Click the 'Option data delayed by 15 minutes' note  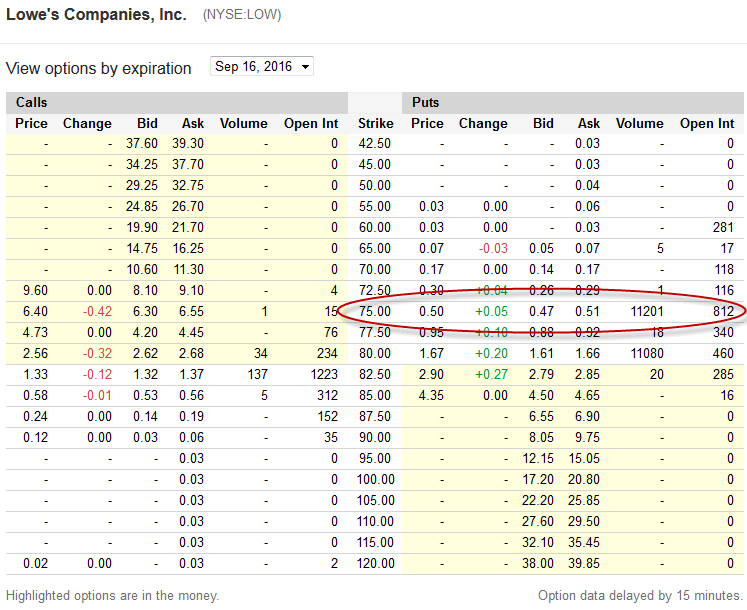[x=640, y=596]
